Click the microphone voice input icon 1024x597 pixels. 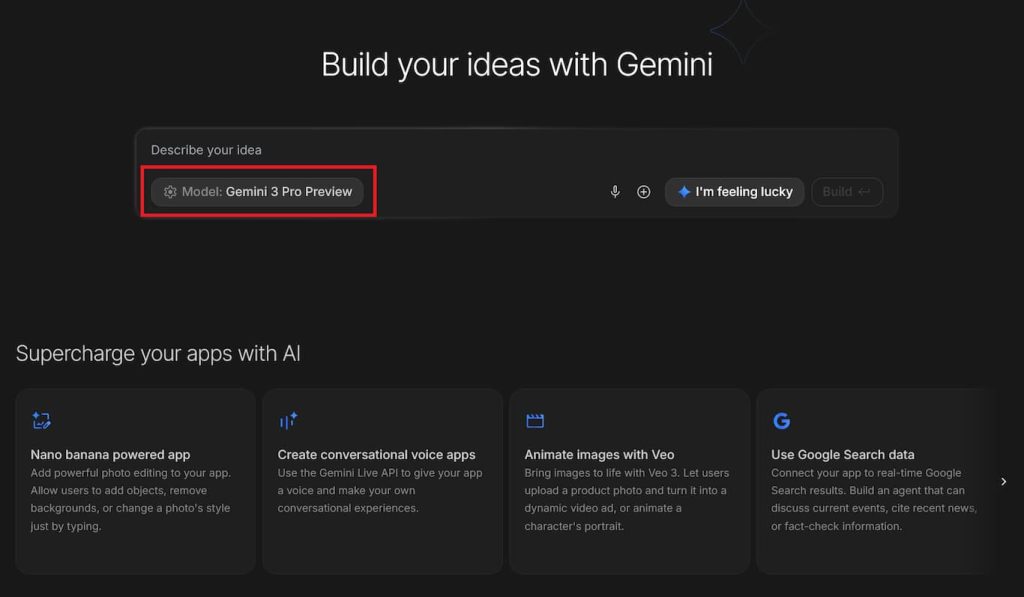[x=615, y=192]
